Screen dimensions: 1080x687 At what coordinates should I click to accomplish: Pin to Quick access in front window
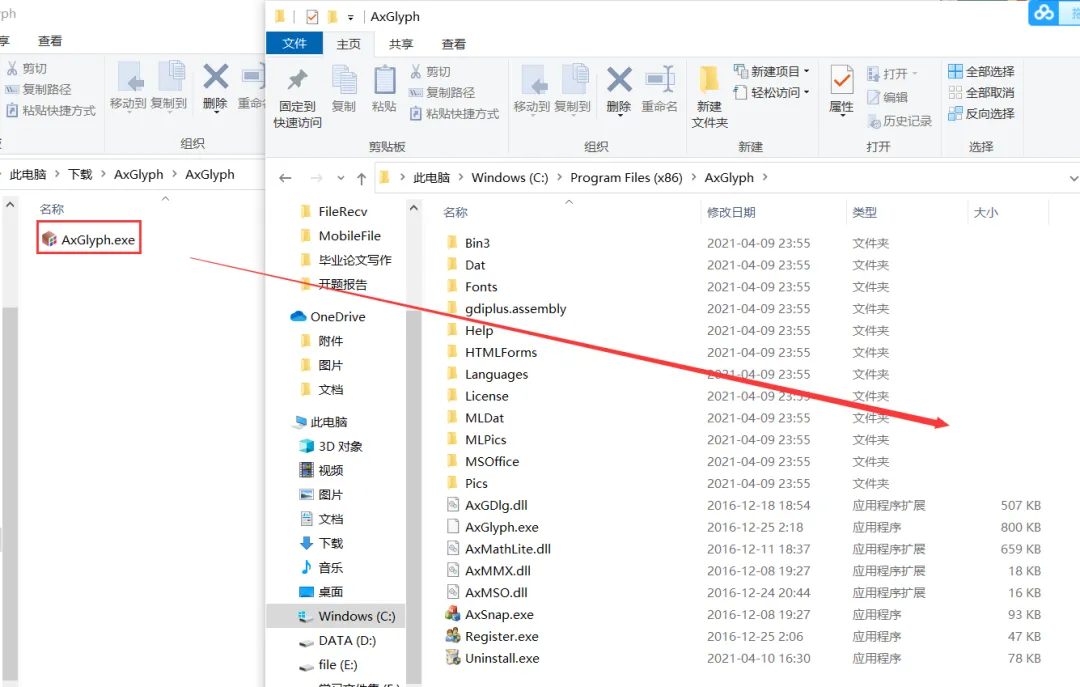coord(297,98)
